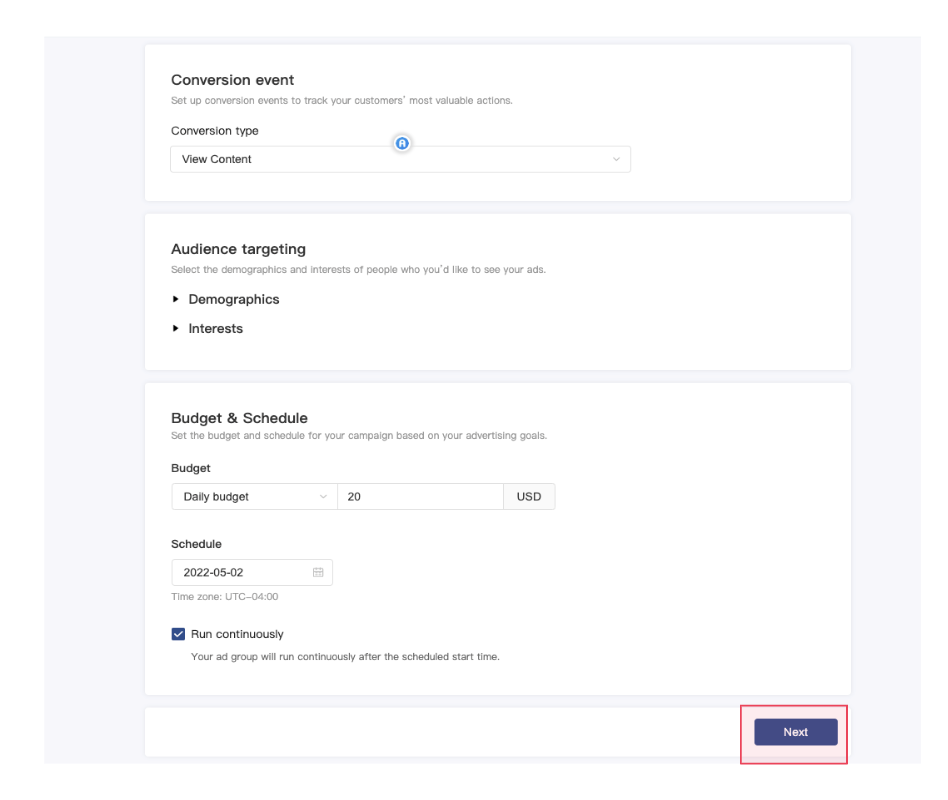Screen dimensions: 948x800
Task: Select the date field showing 2022-05-02
Action: [x=230, y=572]
